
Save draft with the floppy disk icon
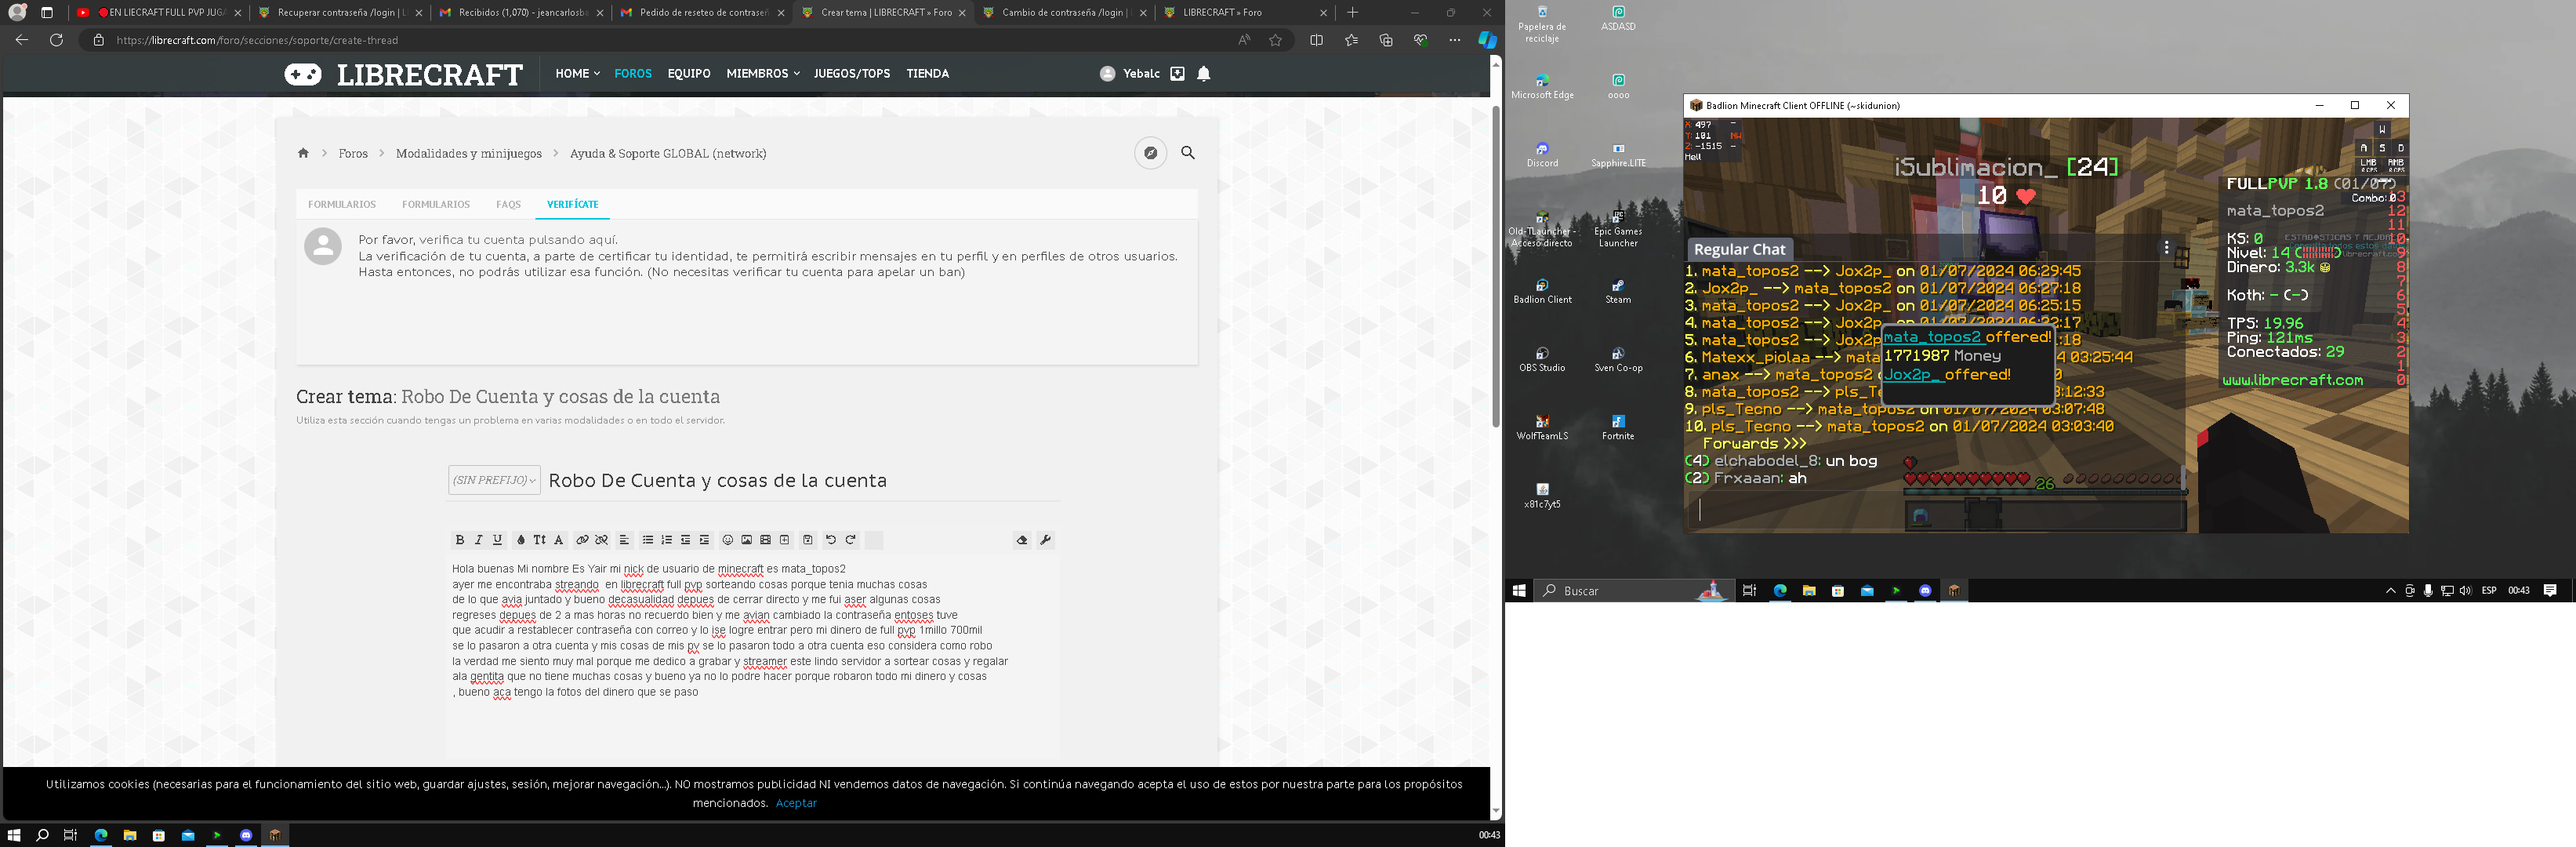tap(808, 540)
